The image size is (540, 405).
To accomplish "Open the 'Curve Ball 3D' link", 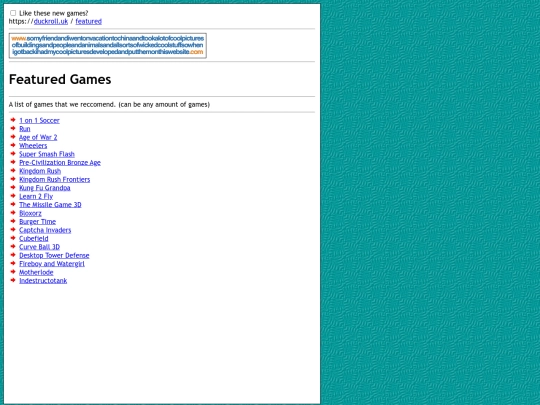I will coord(40,247).
